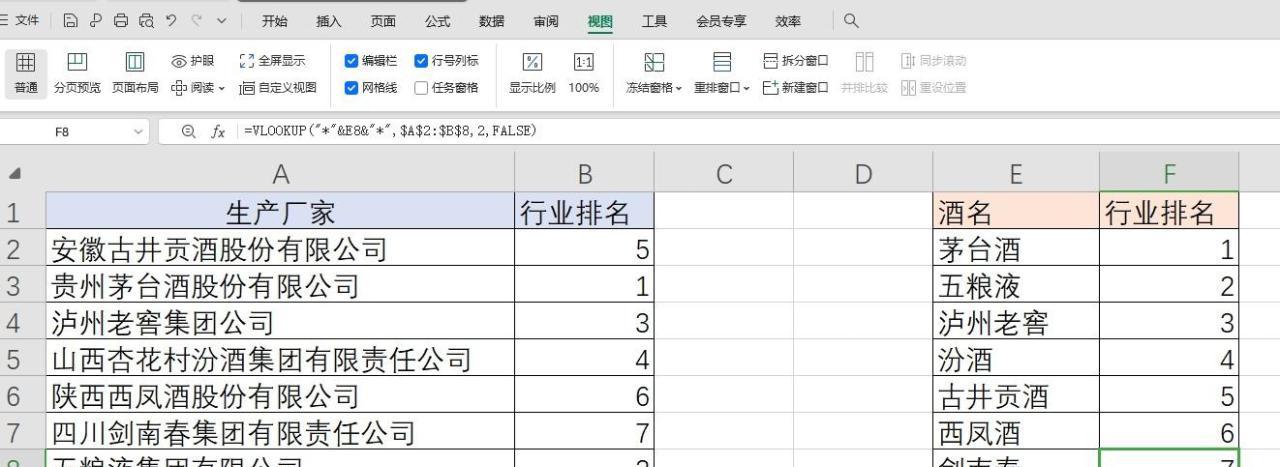Open the 文件 menu
The width and height of the screenshot is (1280, 467).
click(x=22, y=21)
